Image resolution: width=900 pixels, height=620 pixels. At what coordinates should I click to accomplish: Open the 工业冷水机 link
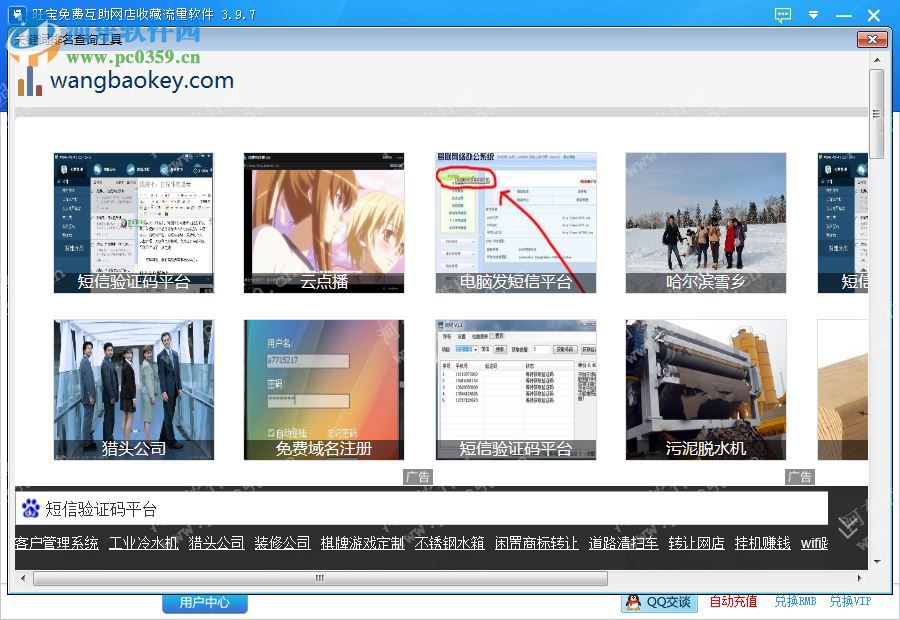(x=143, y=542)
